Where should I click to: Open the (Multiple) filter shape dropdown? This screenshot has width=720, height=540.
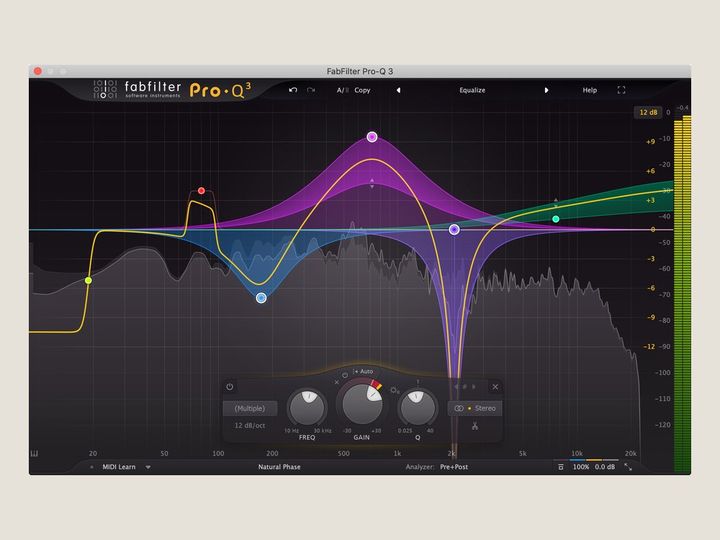pyautogui.click(x=250, y=408)
